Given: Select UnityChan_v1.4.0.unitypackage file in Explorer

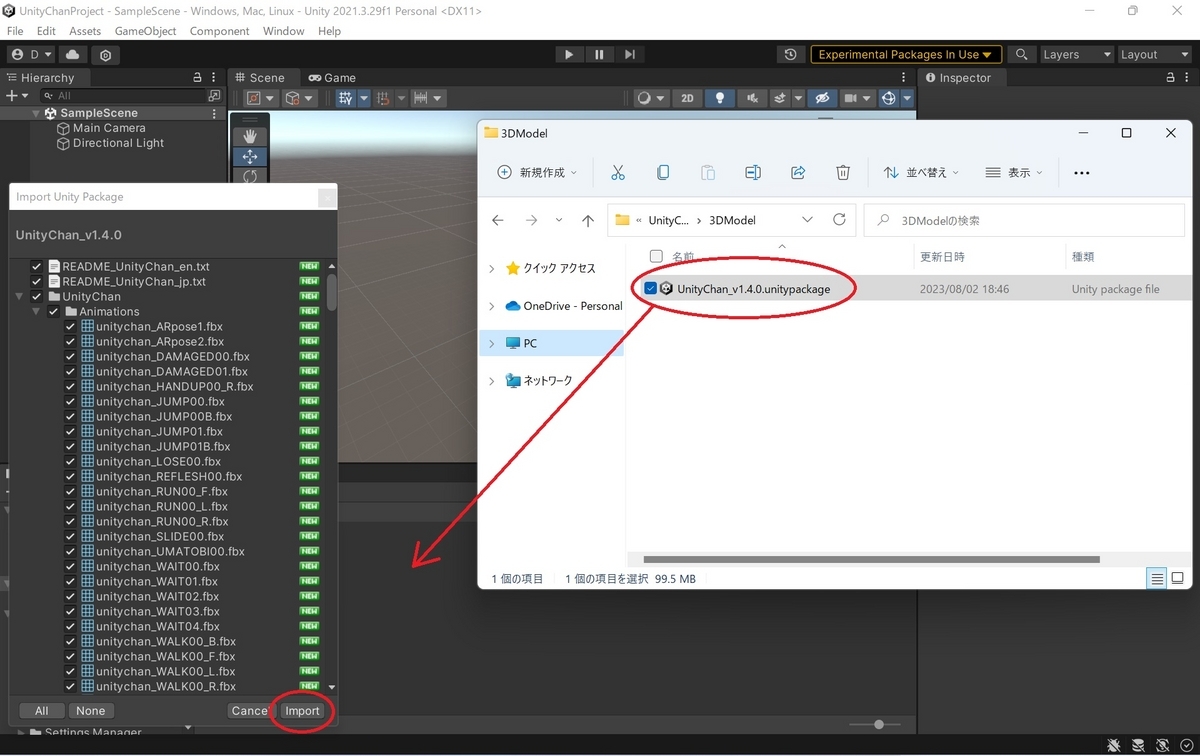Looking at the screenshot, I should click(x=753, y=289).
